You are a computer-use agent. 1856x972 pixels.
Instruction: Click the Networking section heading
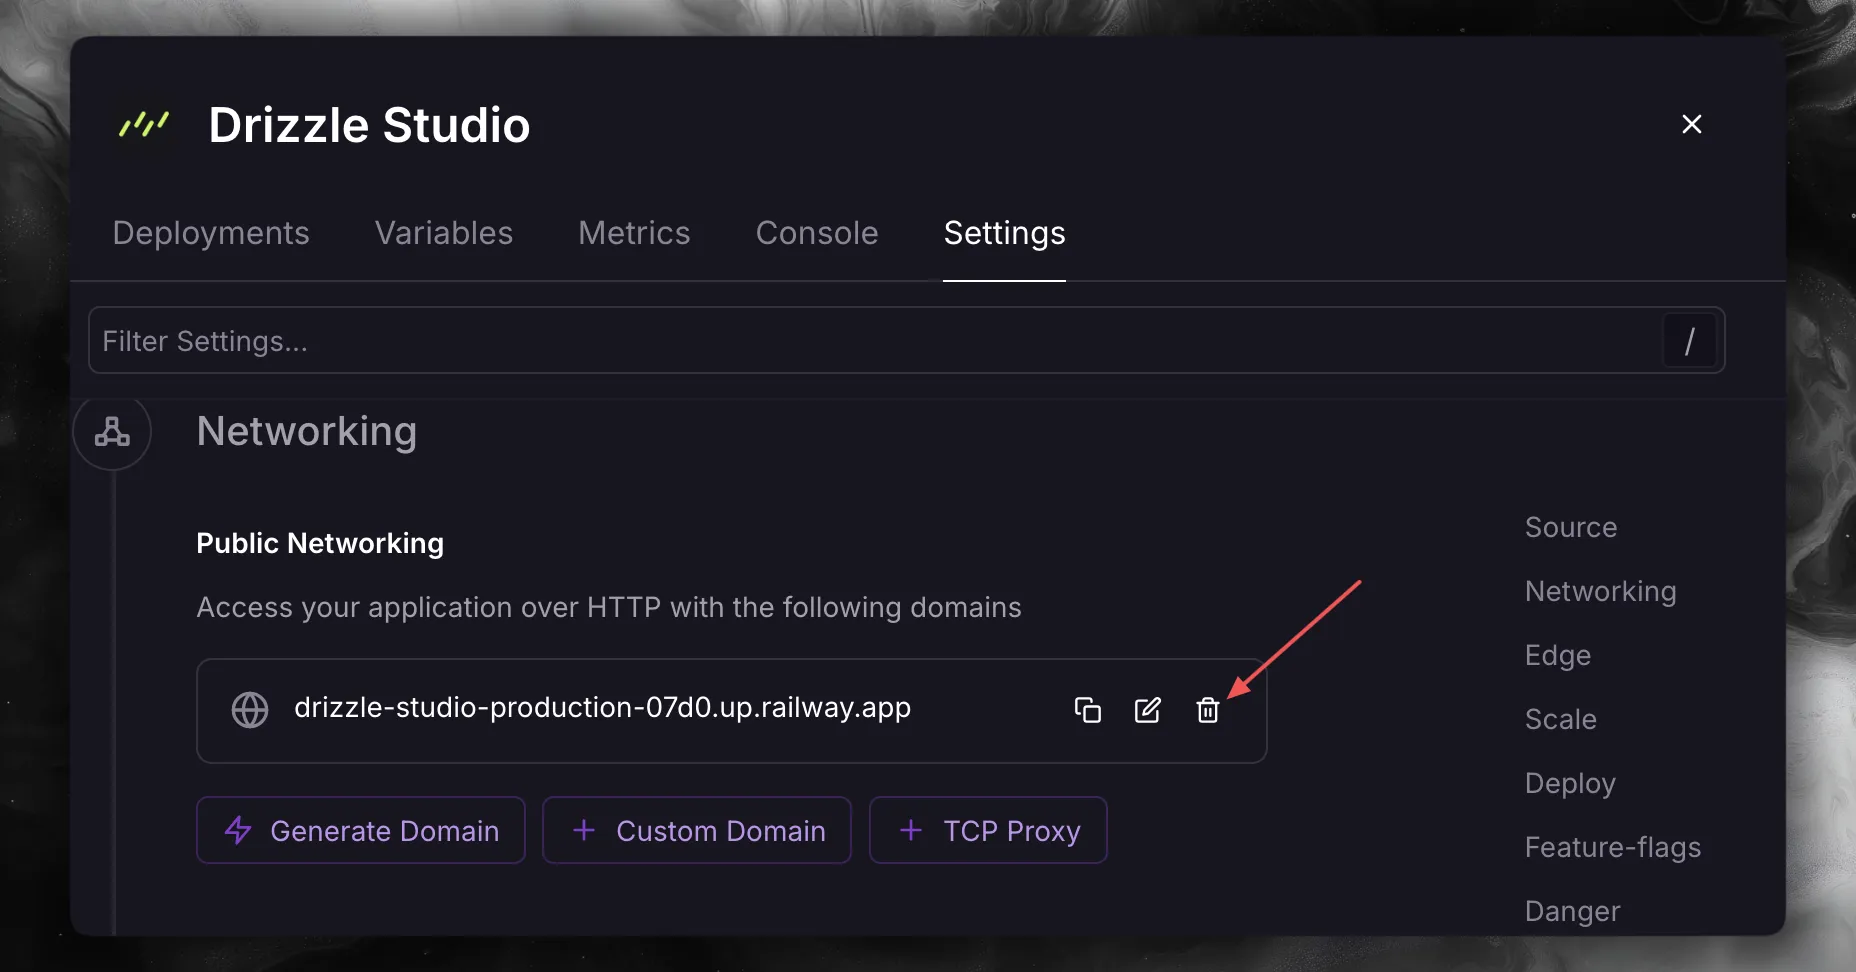pyautogui.click(x=307, y=432)
